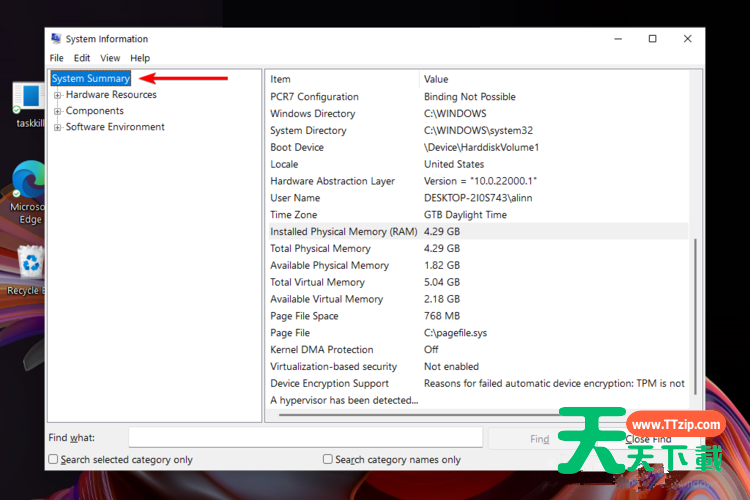This screenshot has height=500, width=750.
Task: Select the Time Zone row
Action: tap(478, 215)
